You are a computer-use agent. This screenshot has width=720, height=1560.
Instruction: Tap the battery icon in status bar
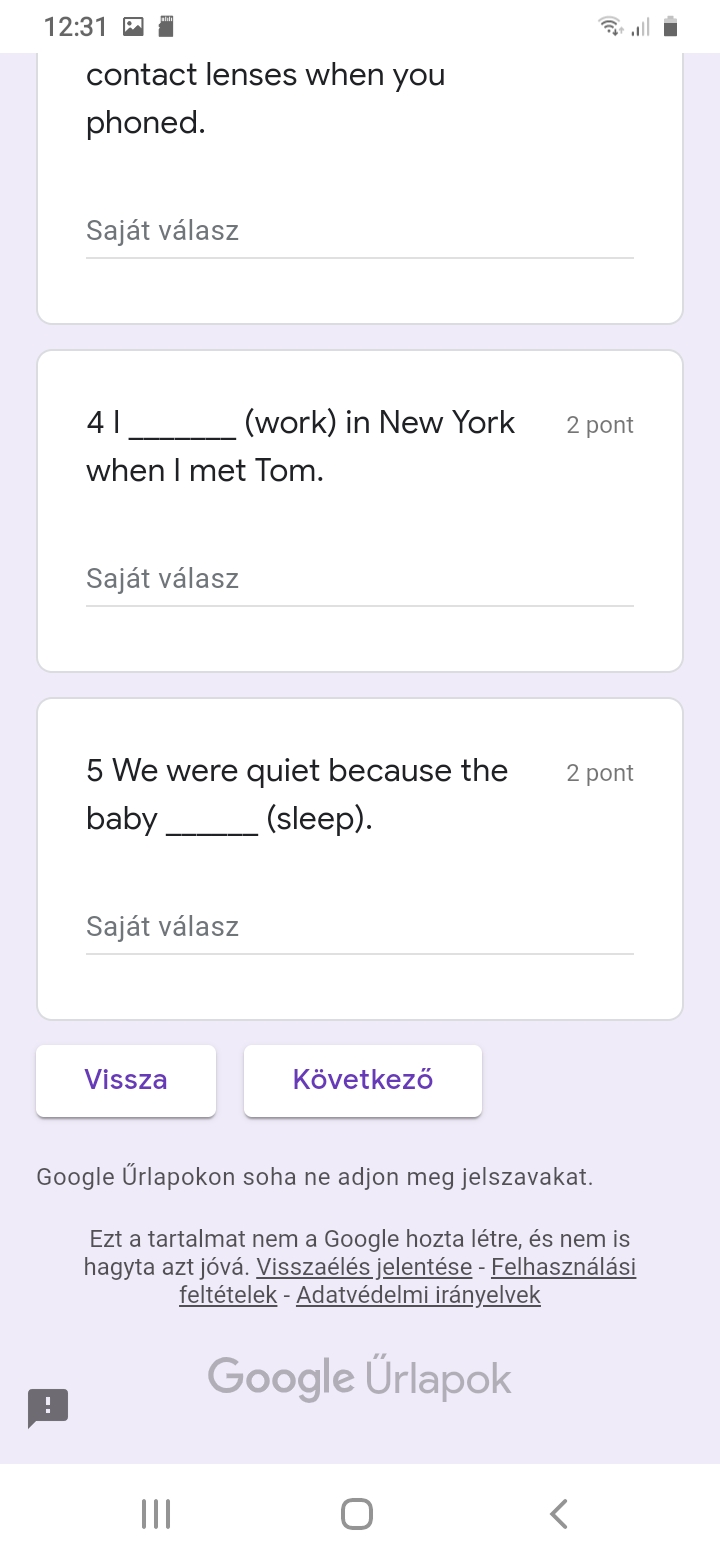671,27
